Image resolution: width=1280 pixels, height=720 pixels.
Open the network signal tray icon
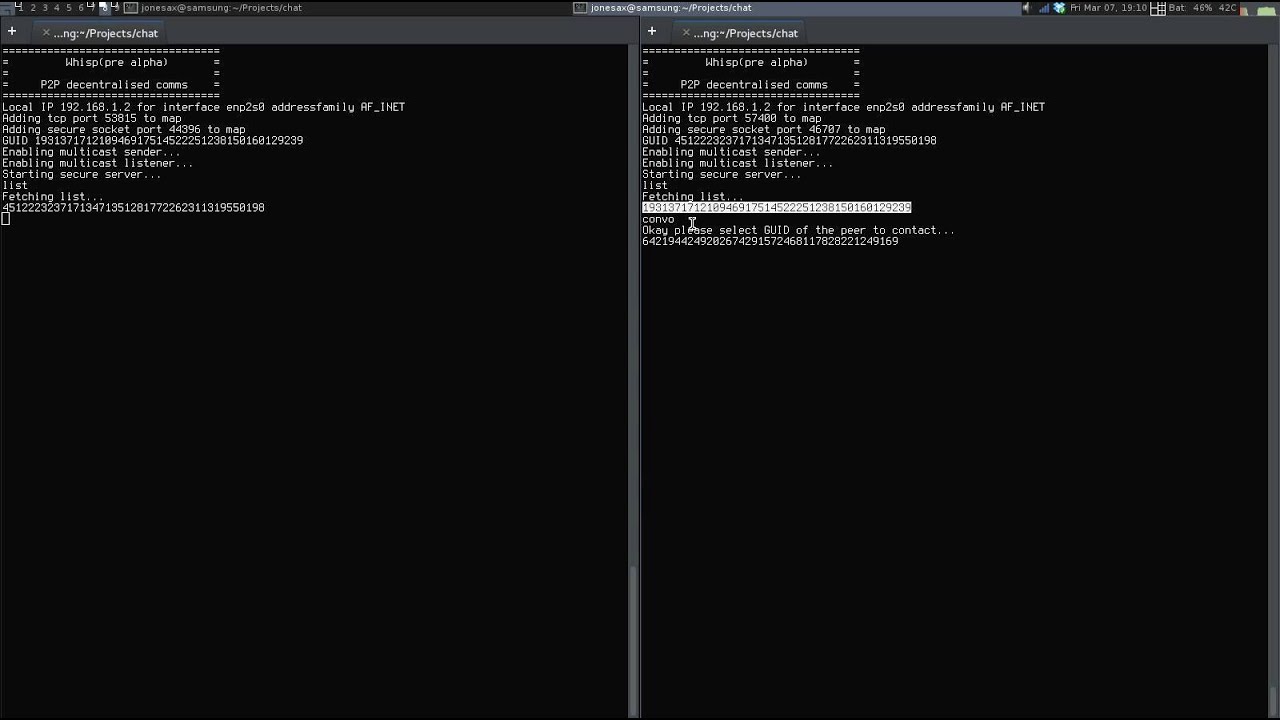tap(1044, 8)
